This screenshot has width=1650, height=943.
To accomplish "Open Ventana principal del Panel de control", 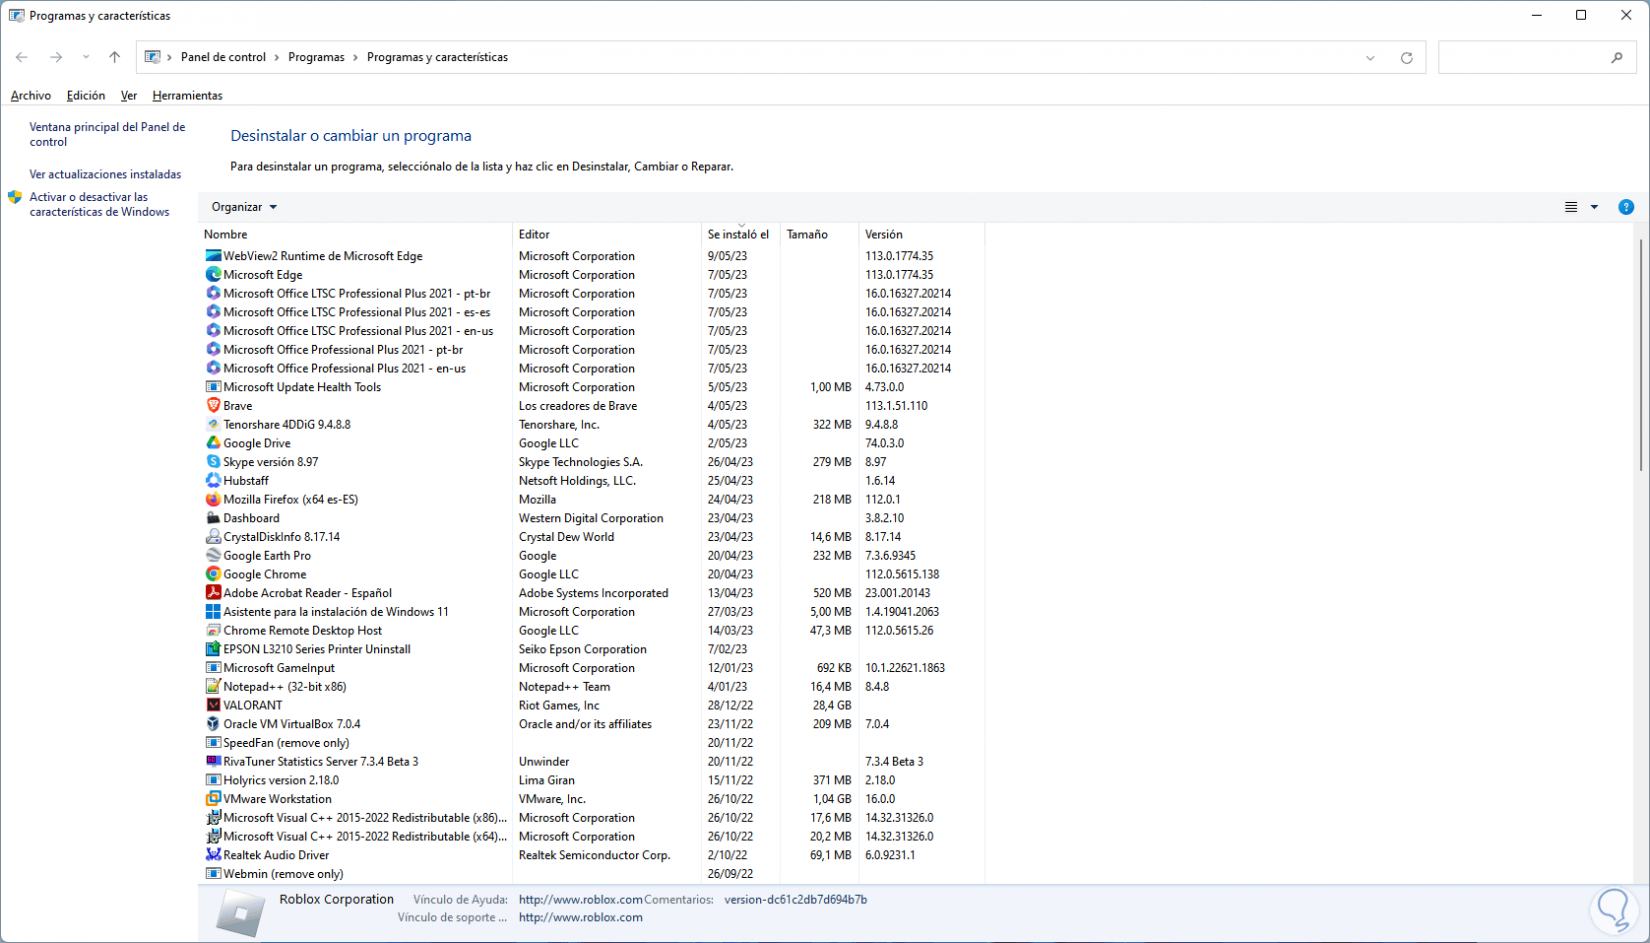I will coord(107,135).
